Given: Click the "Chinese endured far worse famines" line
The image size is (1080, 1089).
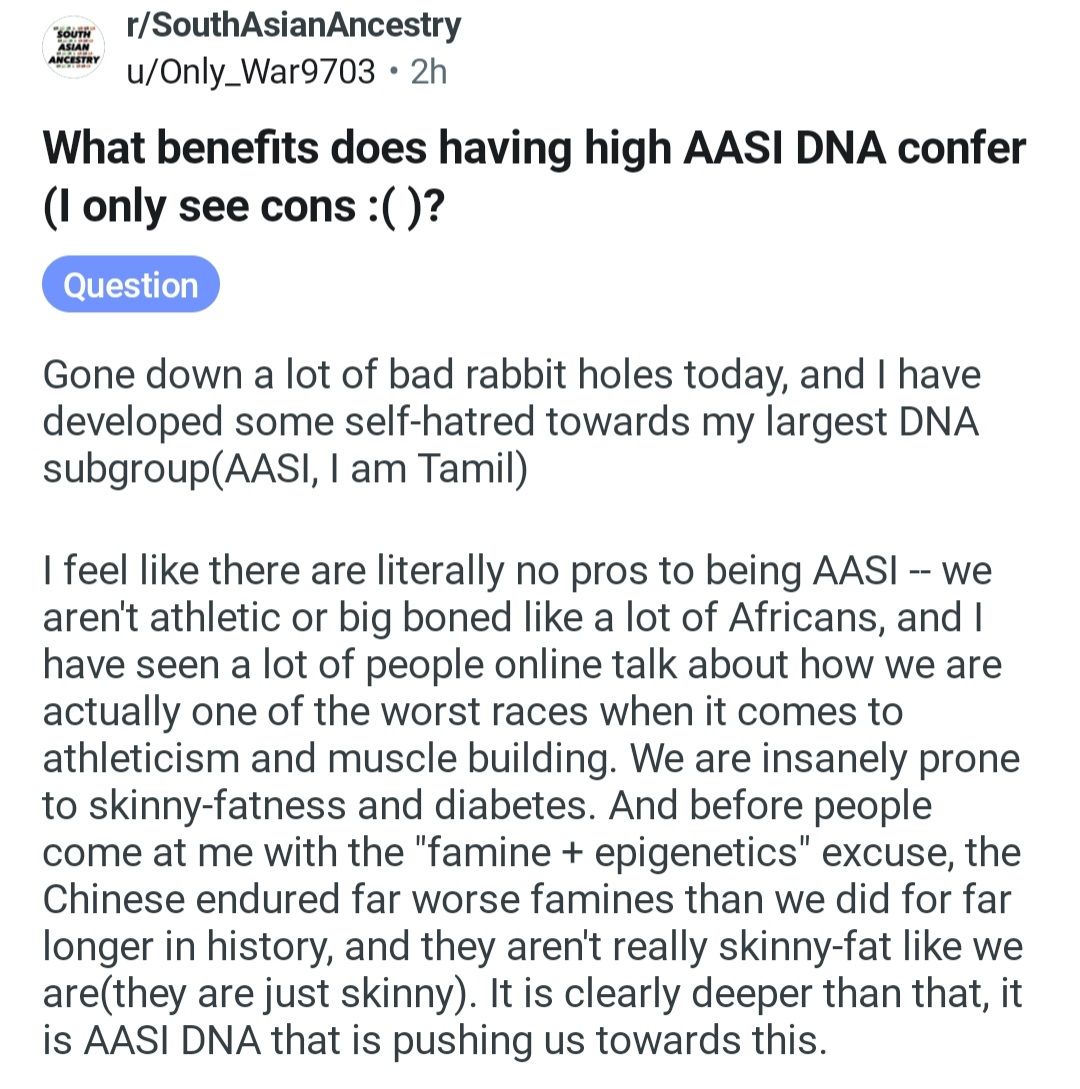Looking at the screenshot, I should pyautogui.click(x=526, y=899).
